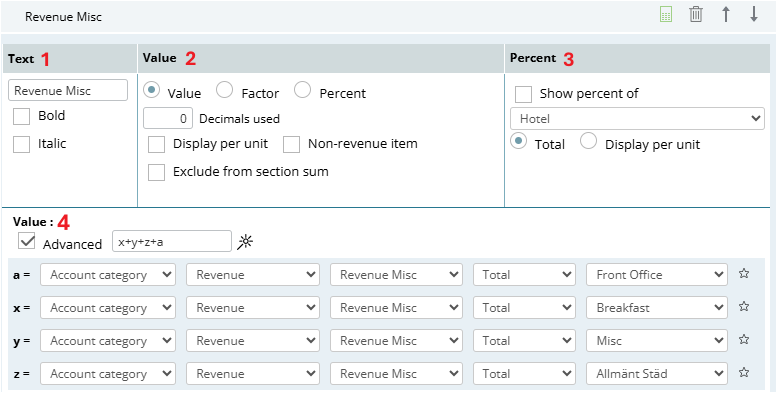Open Total dropdown in row x
776x398 pixels.
tap(524, 308)
